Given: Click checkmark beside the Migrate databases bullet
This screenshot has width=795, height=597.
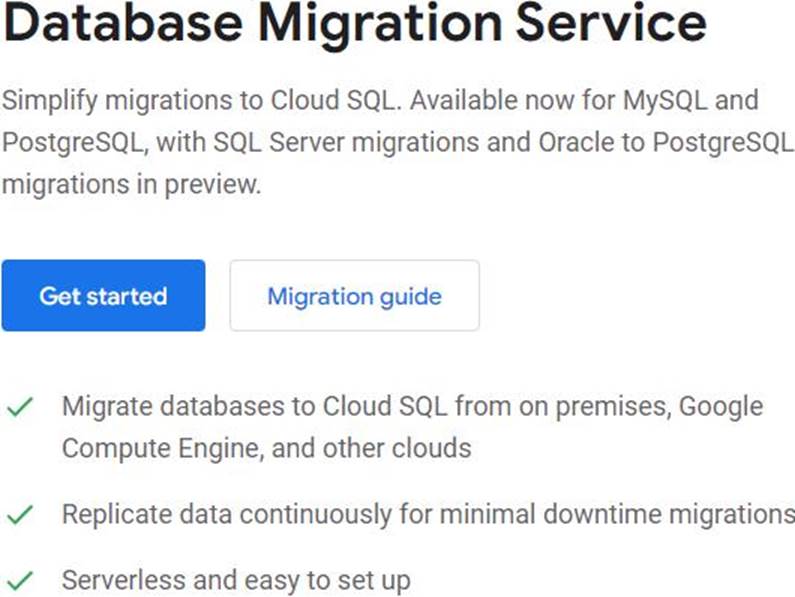Looking at the screenshot, I should [20, 408].
